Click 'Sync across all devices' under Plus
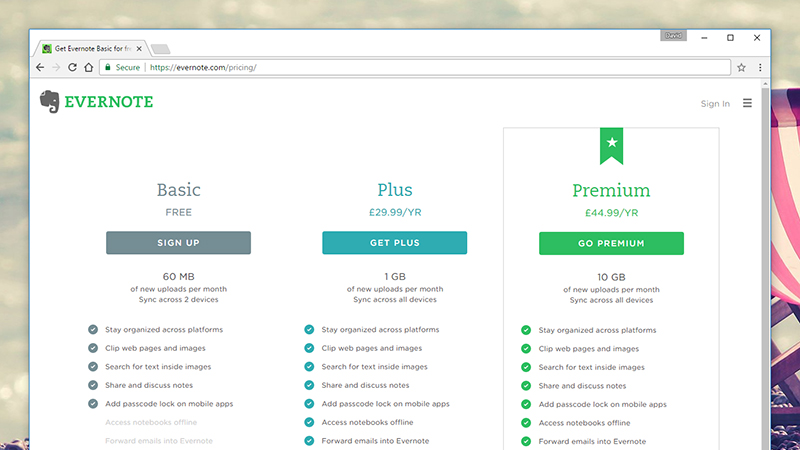800x450 pixels. click(395, 299)
